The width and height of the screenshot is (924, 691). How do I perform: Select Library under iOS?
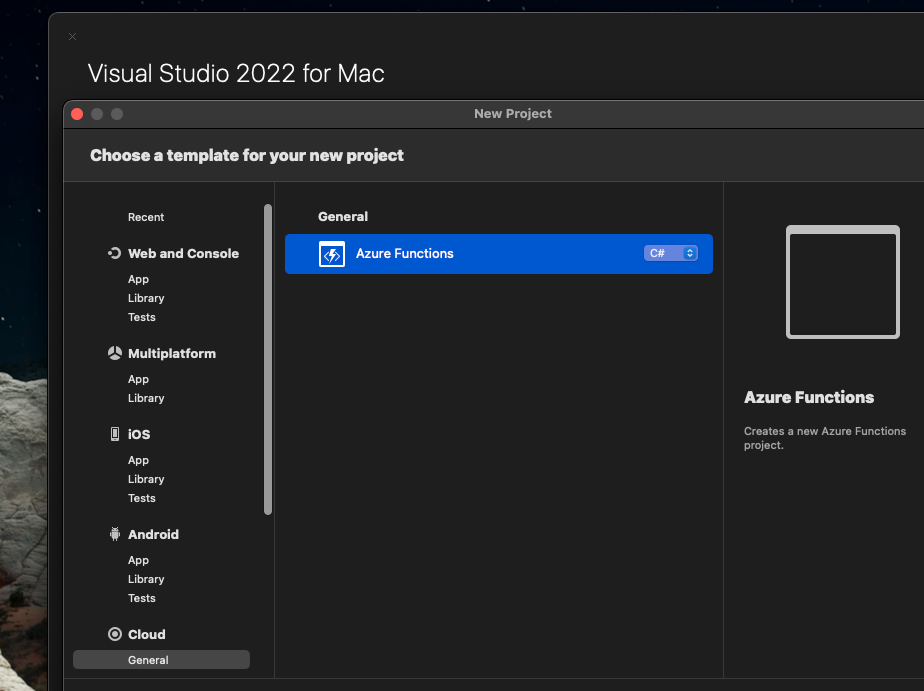[146, 479]
